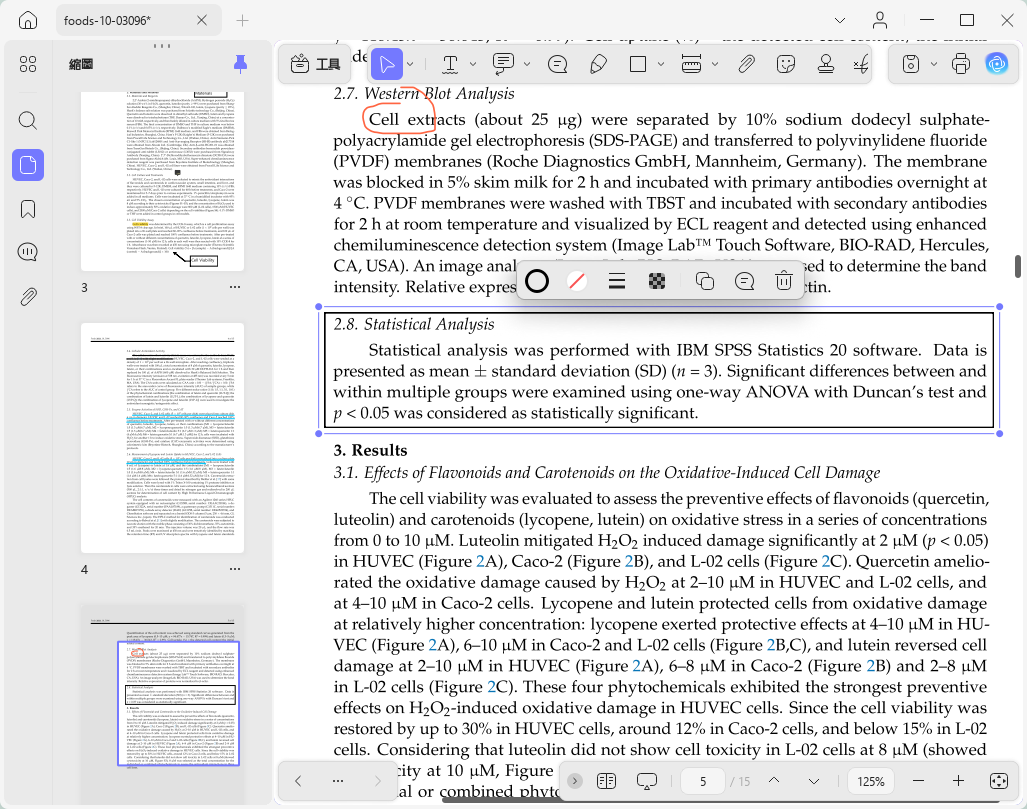Viewport: 1027px width, 809px height.
Task: Expand the text tool dropdown arrow
Action: 473,64
